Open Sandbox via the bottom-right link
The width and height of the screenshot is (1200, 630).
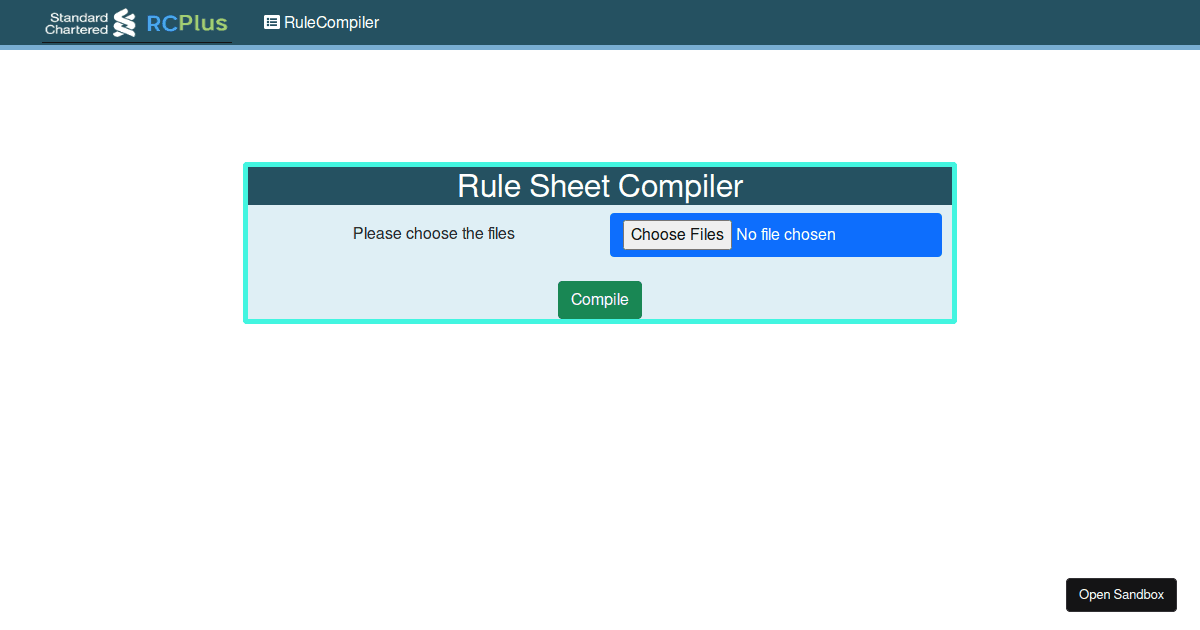[x=1121, y=594]
